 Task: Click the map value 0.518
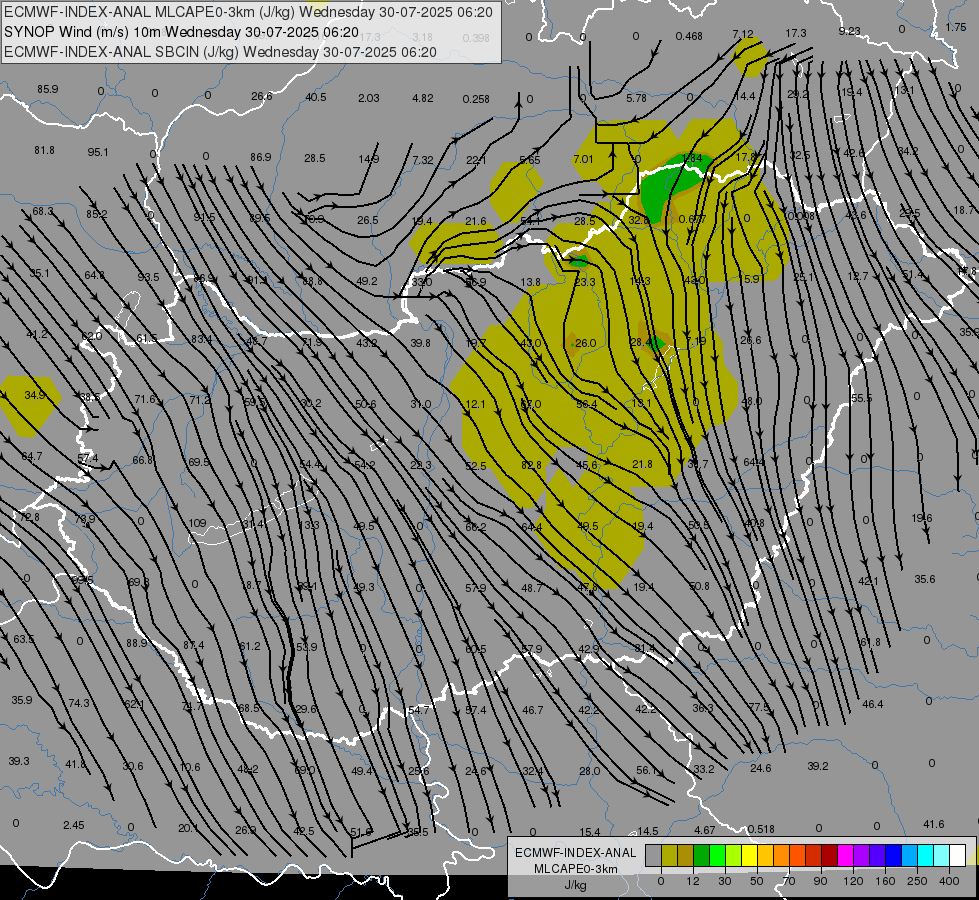tap(760, 829)
